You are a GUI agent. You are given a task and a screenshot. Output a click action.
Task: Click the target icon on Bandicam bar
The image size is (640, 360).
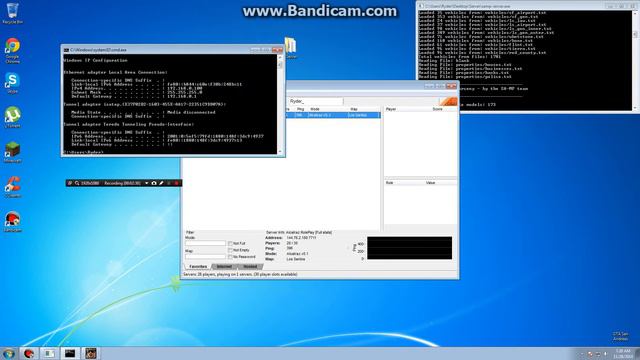tap(70, 183)
